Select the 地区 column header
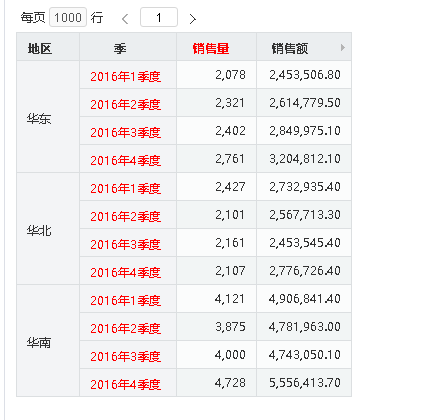Viewport: 430px width, 420px height. tap(40, 49)
